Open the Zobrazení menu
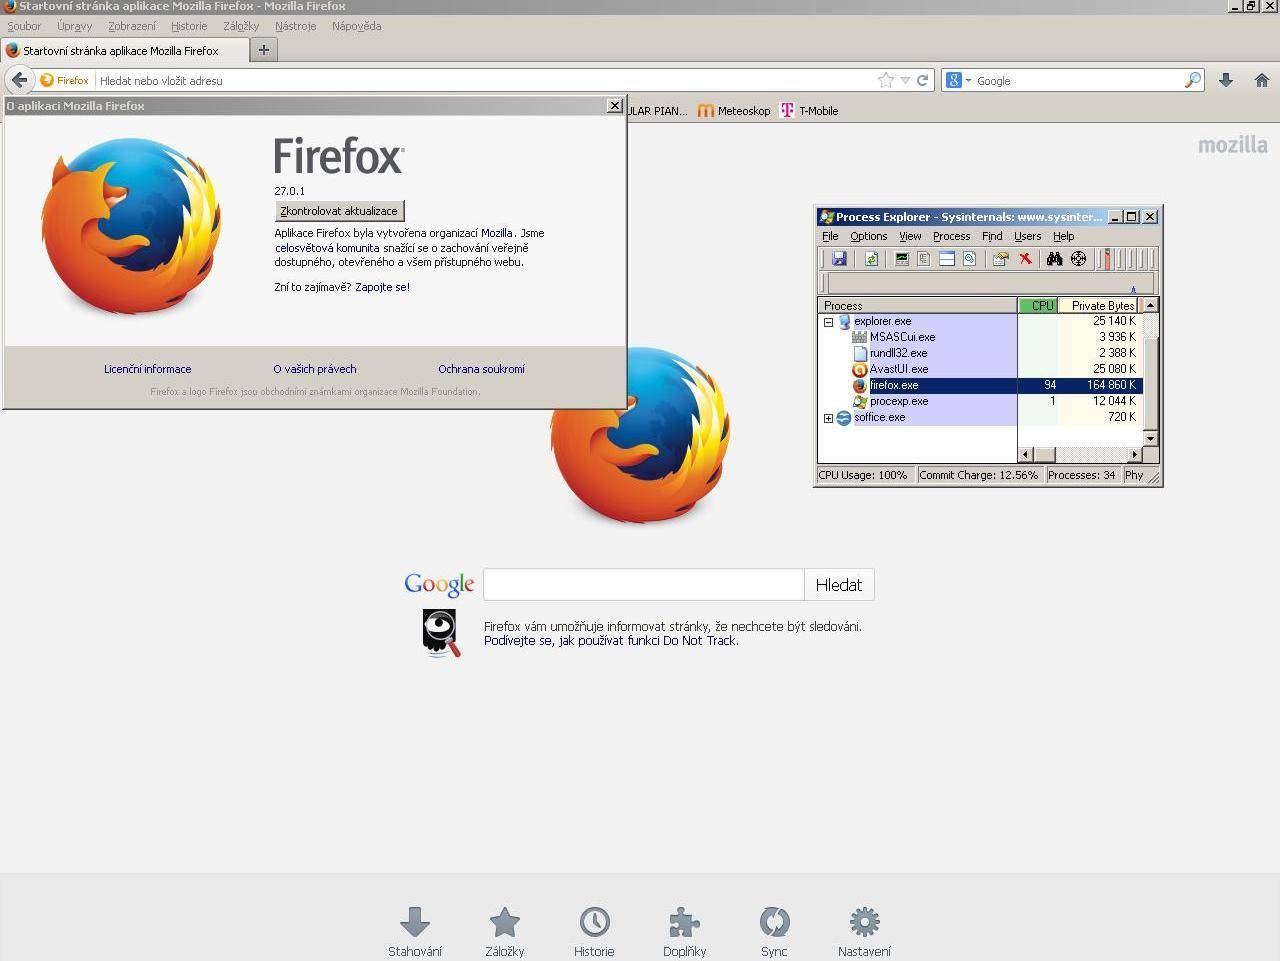 pos(132,26)
